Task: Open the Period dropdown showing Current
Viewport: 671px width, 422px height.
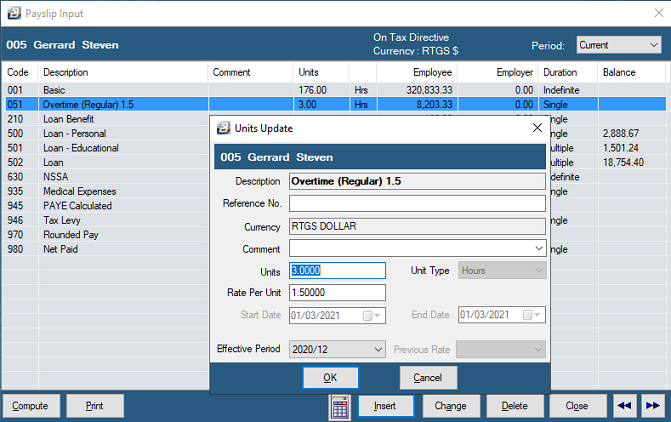Action: 618,45
